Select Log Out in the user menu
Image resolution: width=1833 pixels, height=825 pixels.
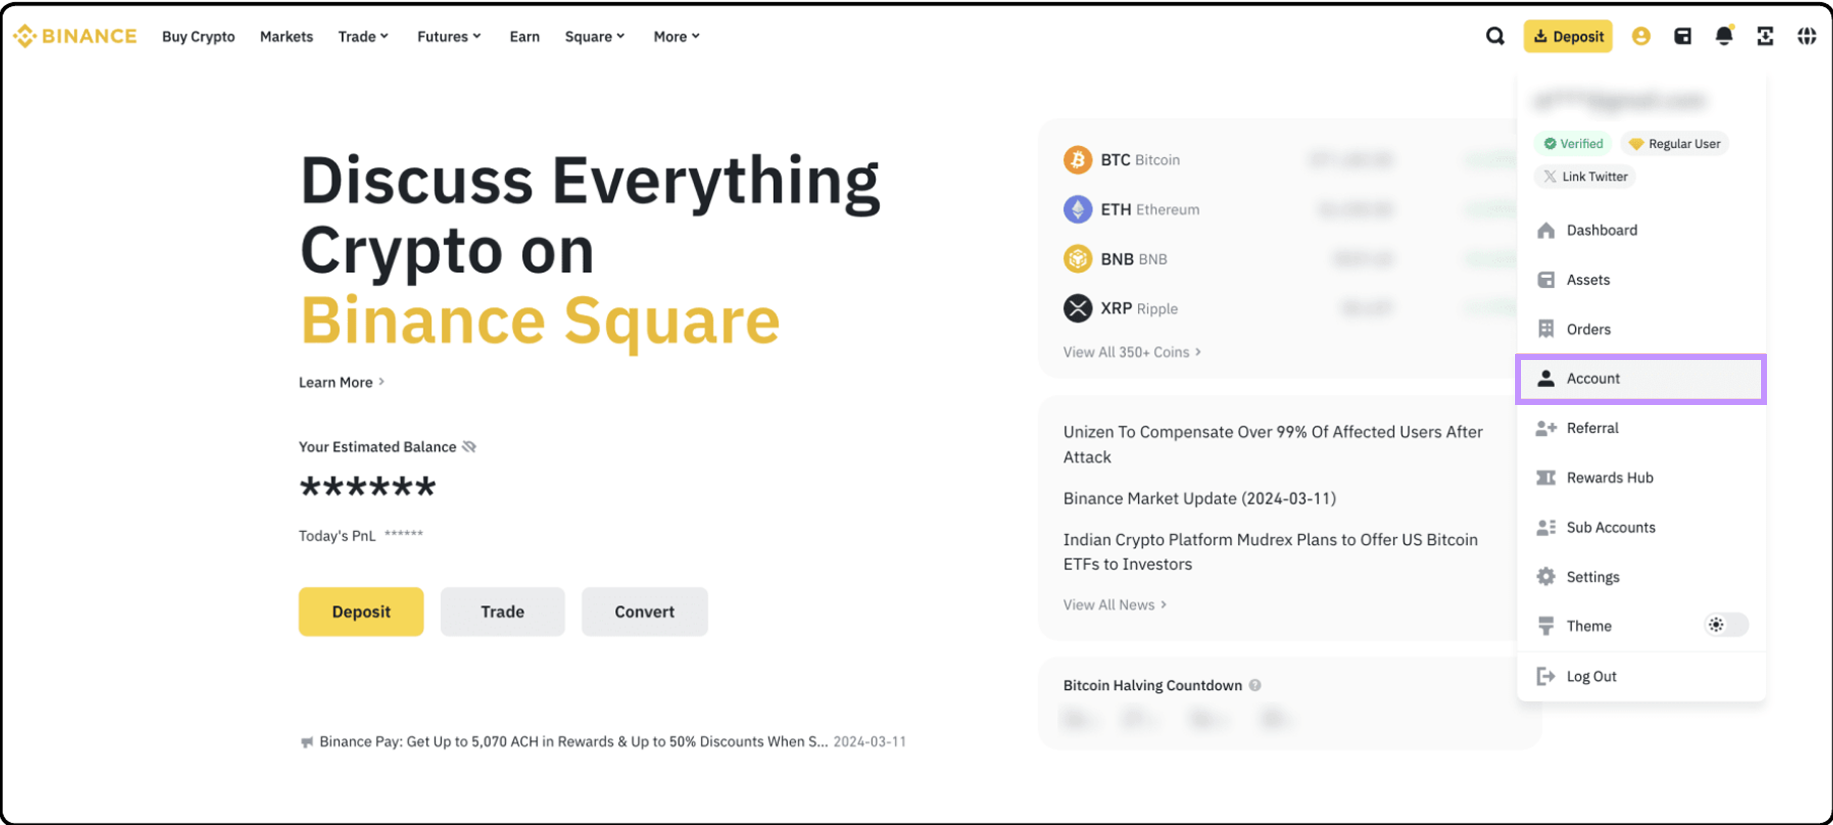pyautogui.click(x=1641, y=676)
